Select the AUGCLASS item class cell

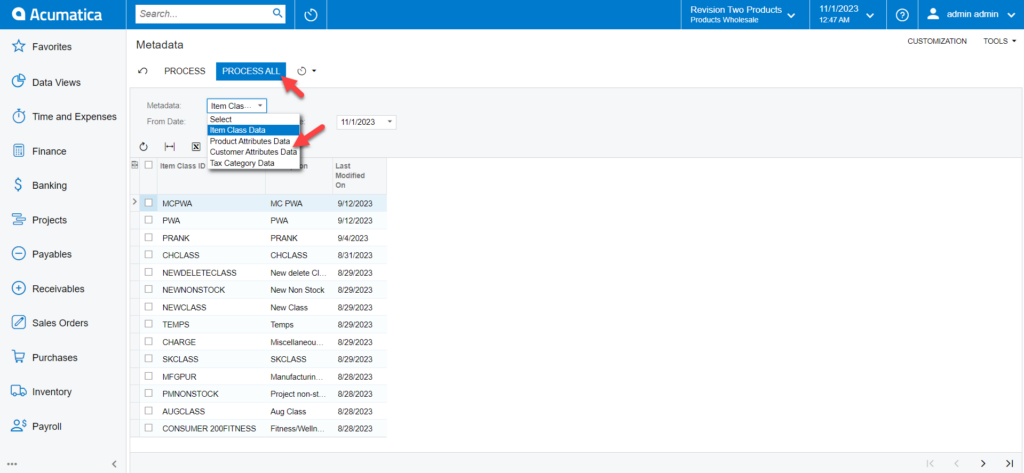tap(212, 411)
